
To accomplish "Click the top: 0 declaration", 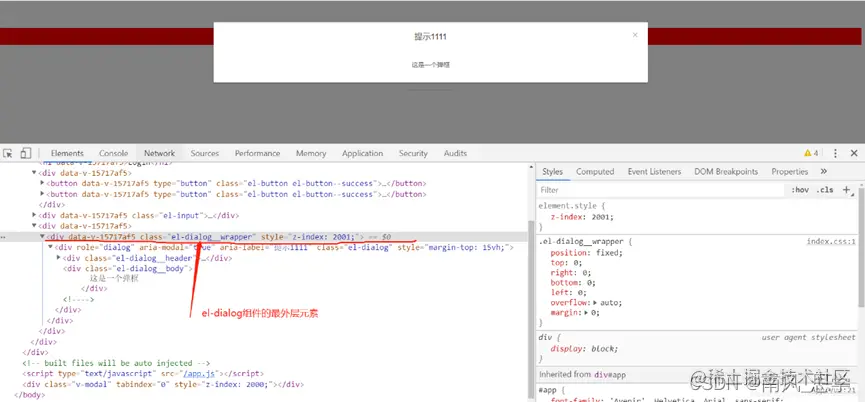I will coord(569,262).
